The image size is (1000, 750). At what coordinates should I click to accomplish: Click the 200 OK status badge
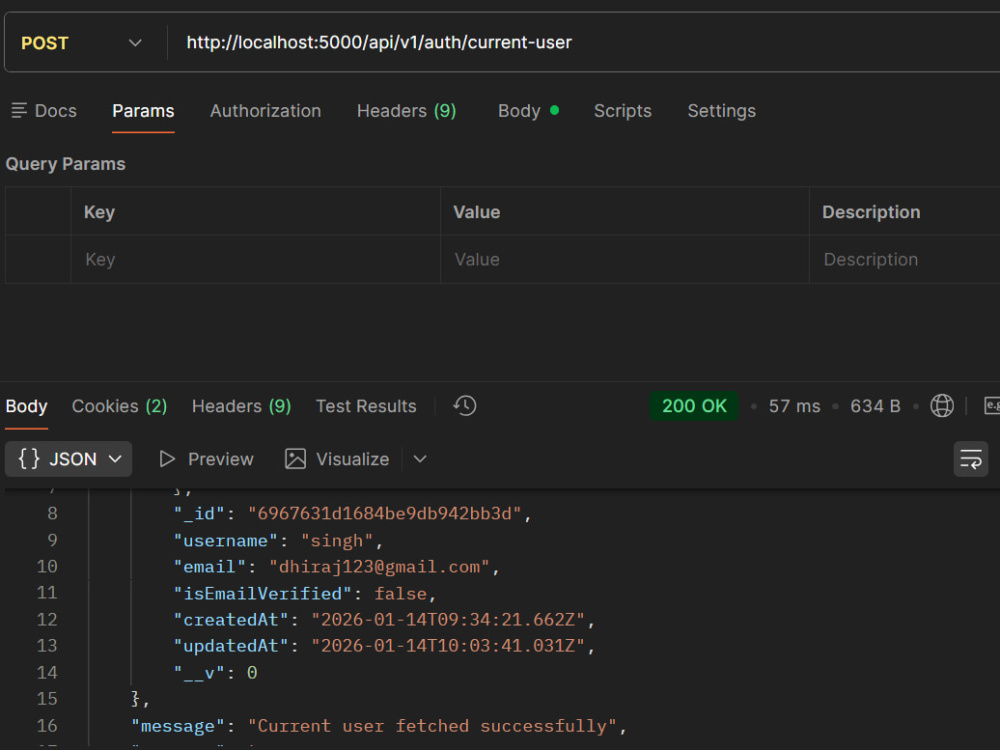[694, 406]
